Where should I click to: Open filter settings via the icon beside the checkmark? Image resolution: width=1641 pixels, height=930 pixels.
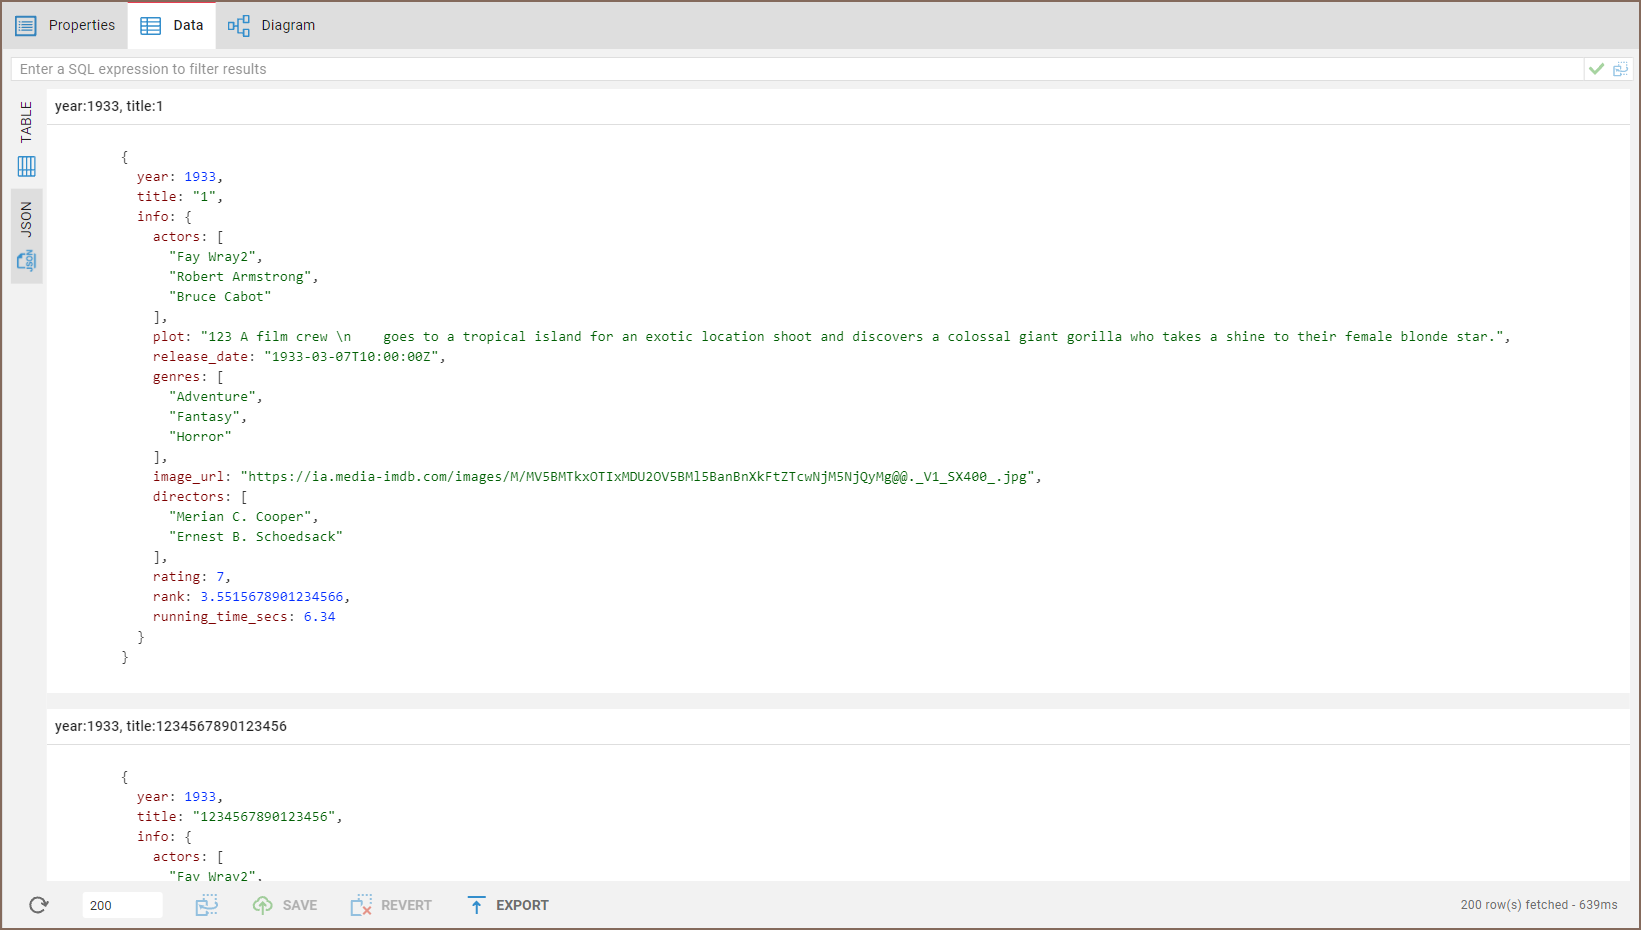[x=1622, y=69]
